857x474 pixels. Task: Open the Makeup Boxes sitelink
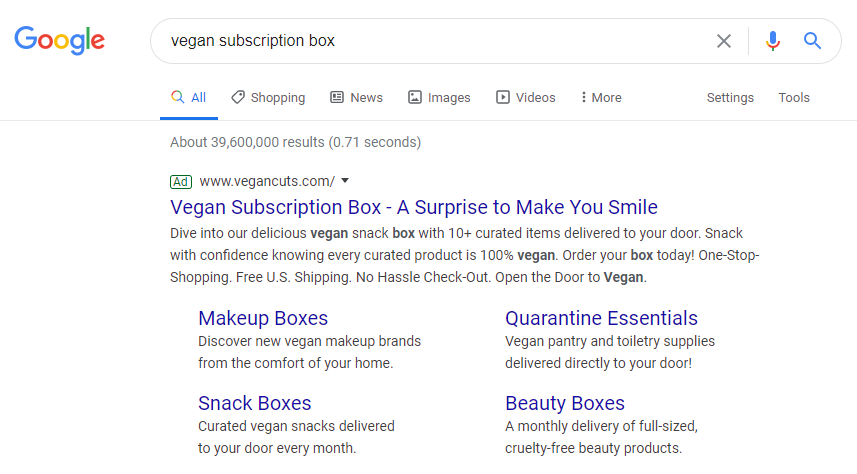click(263, 318)
